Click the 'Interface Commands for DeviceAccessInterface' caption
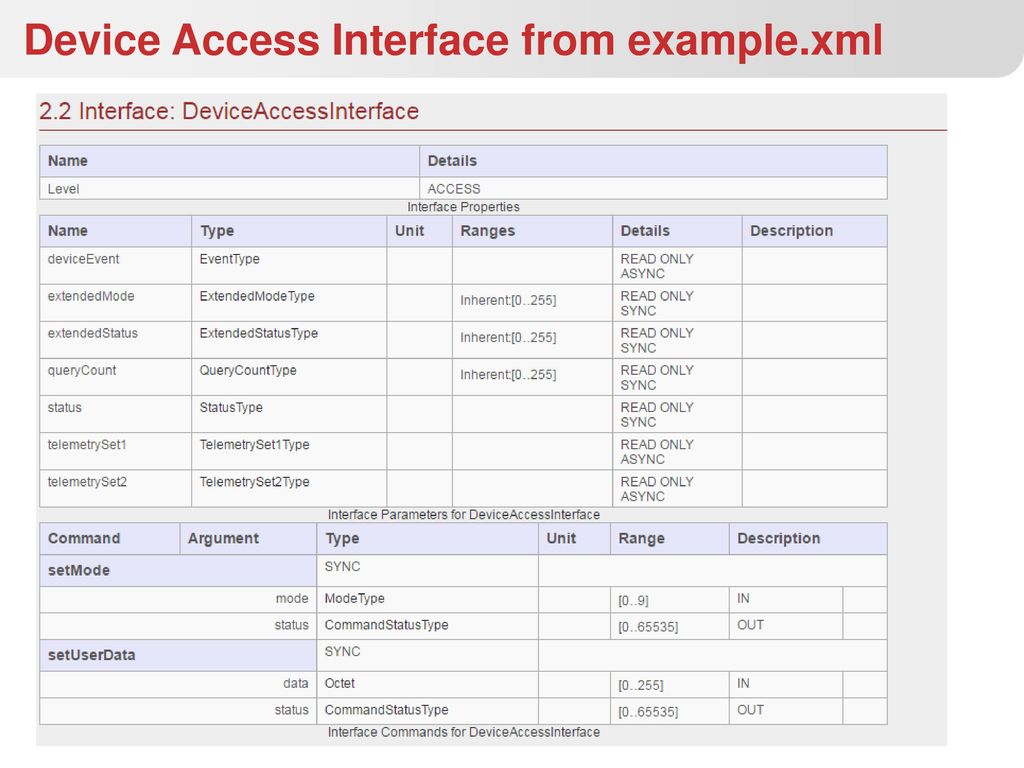Viewport: 1024px width, 768px height. [x=463, y=733]
